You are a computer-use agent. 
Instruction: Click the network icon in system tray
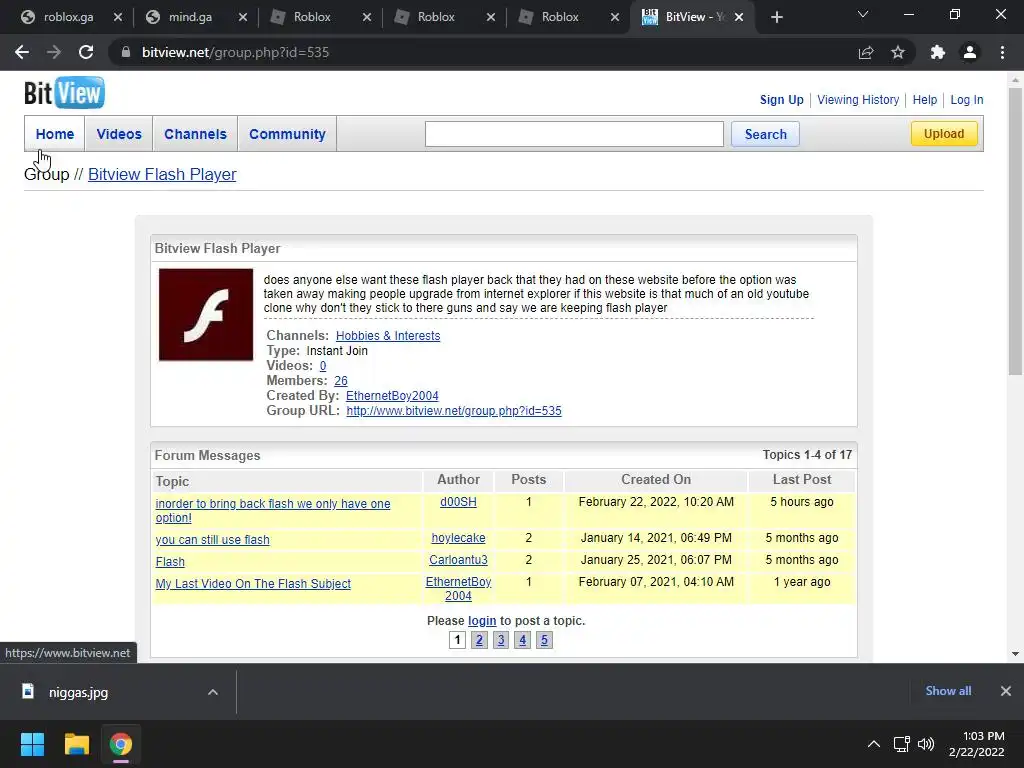902,744
